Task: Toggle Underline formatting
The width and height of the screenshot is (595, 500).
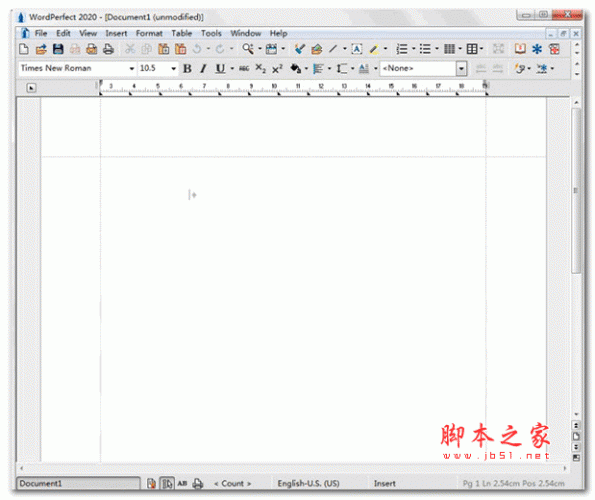Action: 220,69
